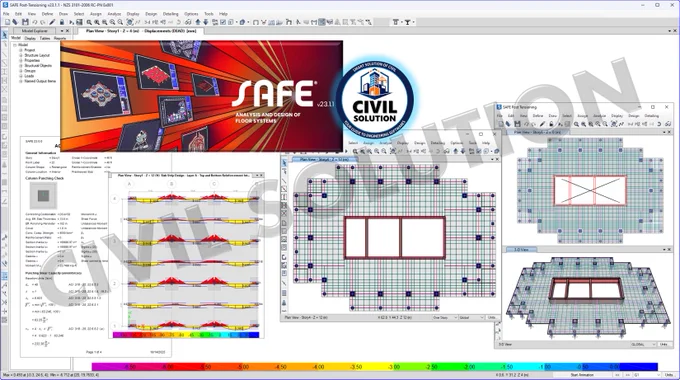The height and width of the screenshot is (380, 680).
Task: Expand the Structure Layout tree node
Action: coord(20,56)
